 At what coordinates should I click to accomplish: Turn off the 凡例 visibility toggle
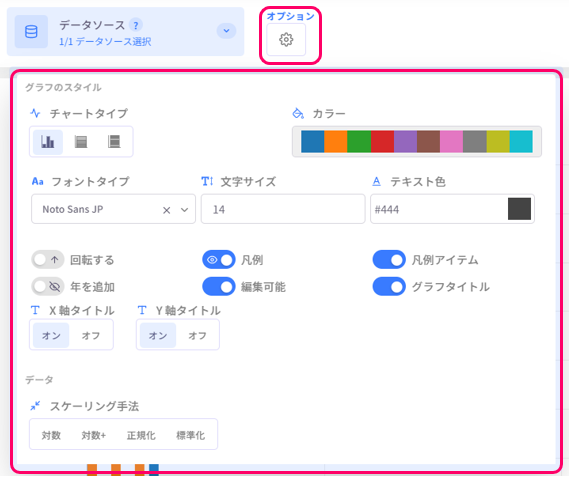tap(219, 260)
